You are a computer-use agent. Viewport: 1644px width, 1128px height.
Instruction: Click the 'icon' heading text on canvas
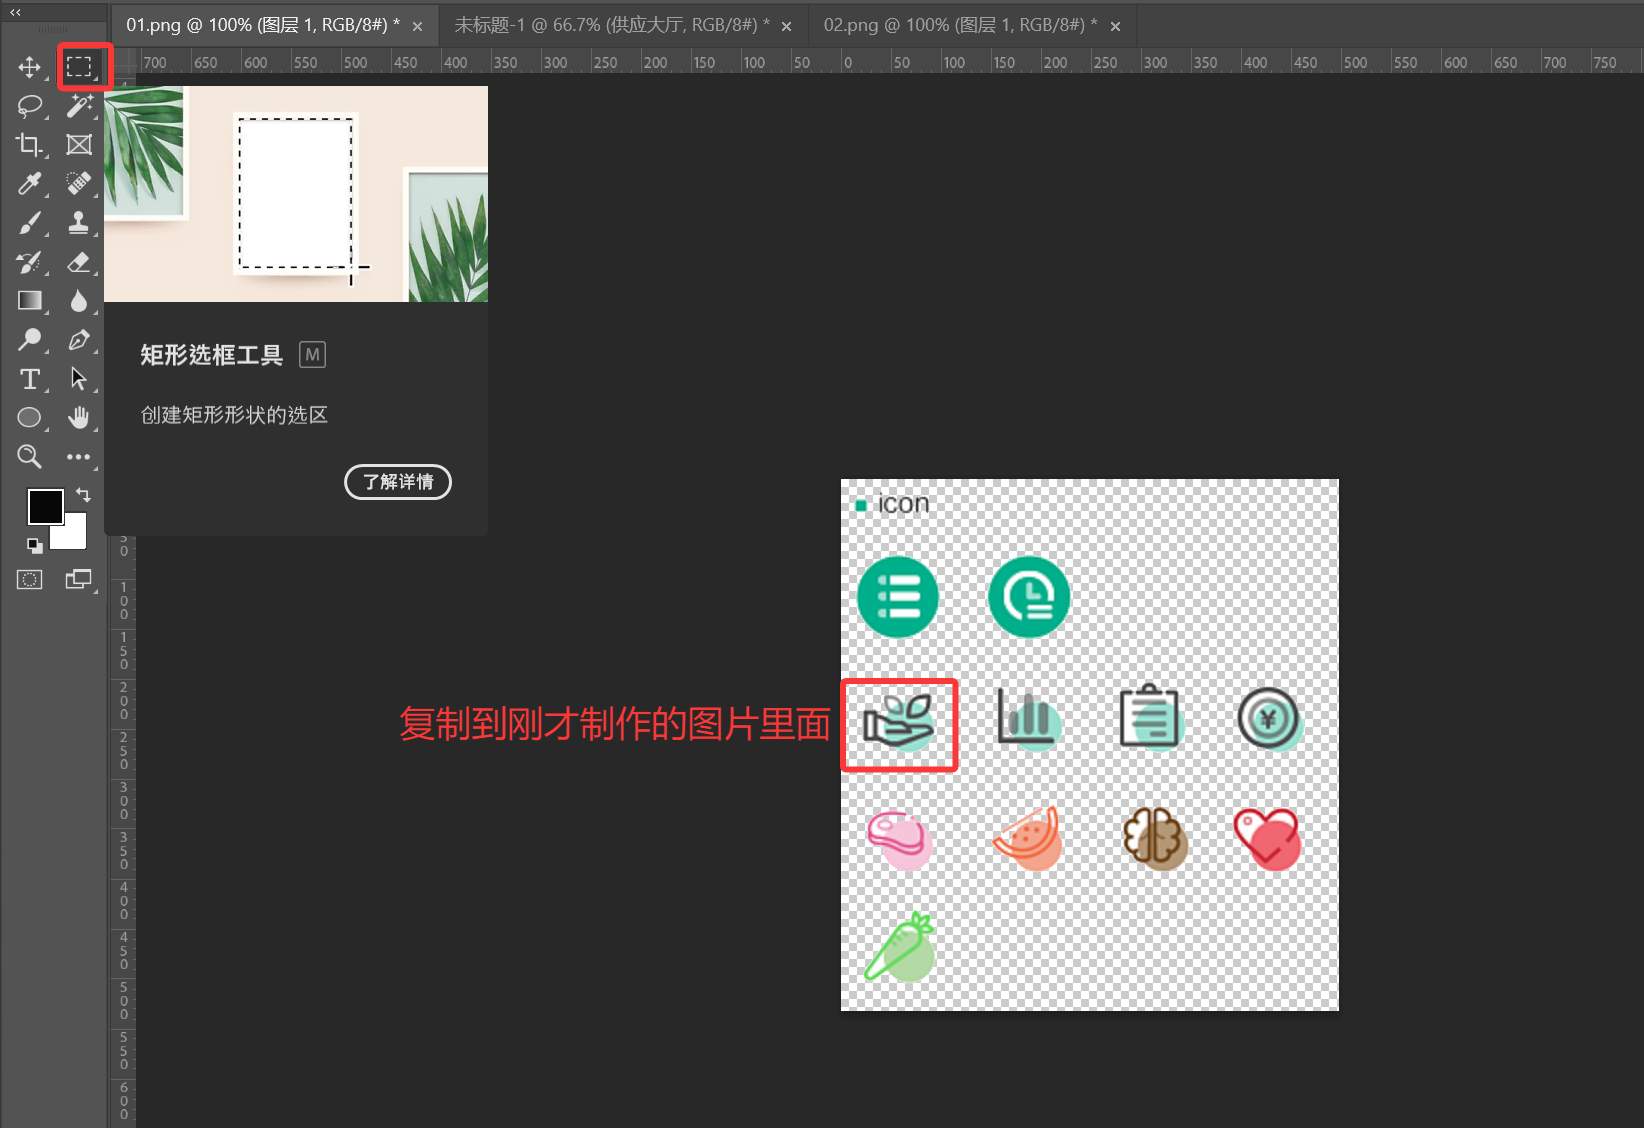(x=903, y=504)
